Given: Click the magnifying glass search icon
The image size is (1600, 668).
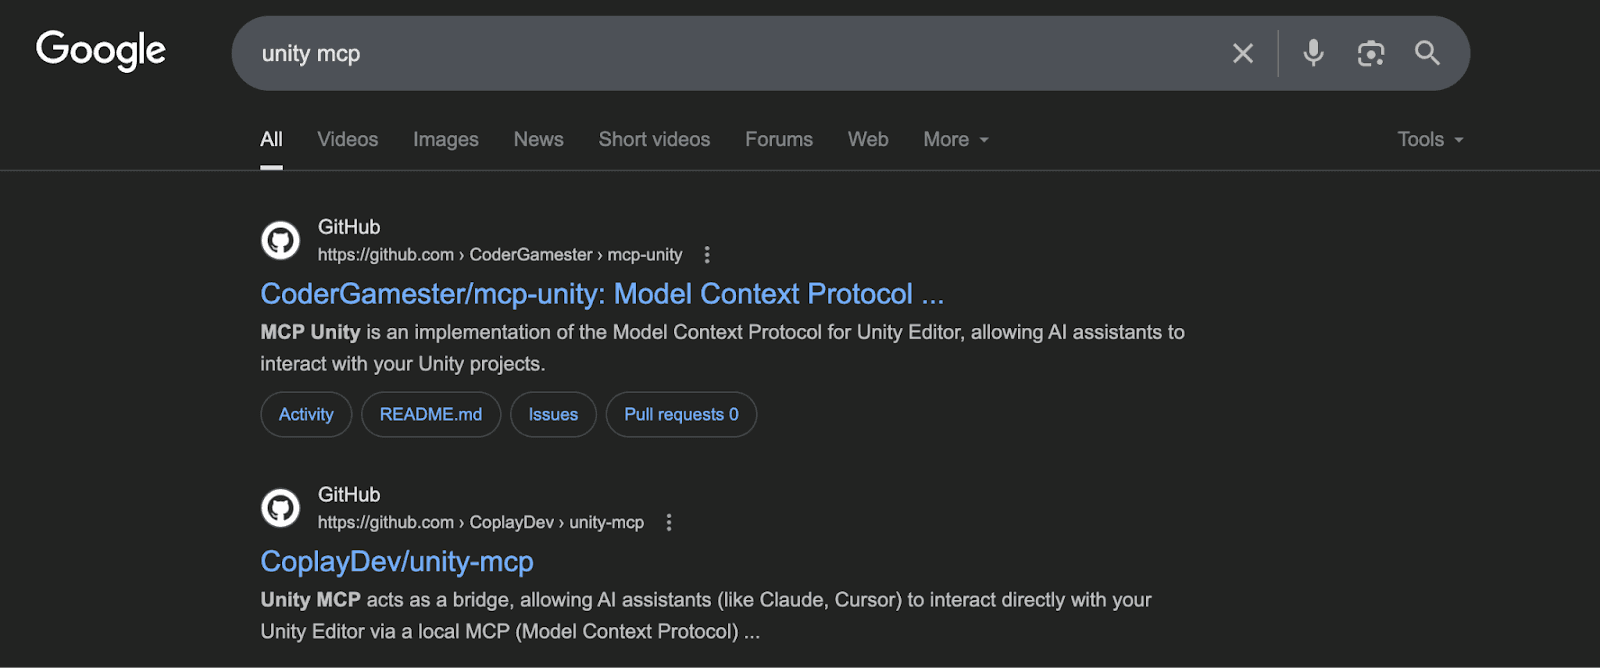Looking at the screenshot, I should tap(1427, 53).
